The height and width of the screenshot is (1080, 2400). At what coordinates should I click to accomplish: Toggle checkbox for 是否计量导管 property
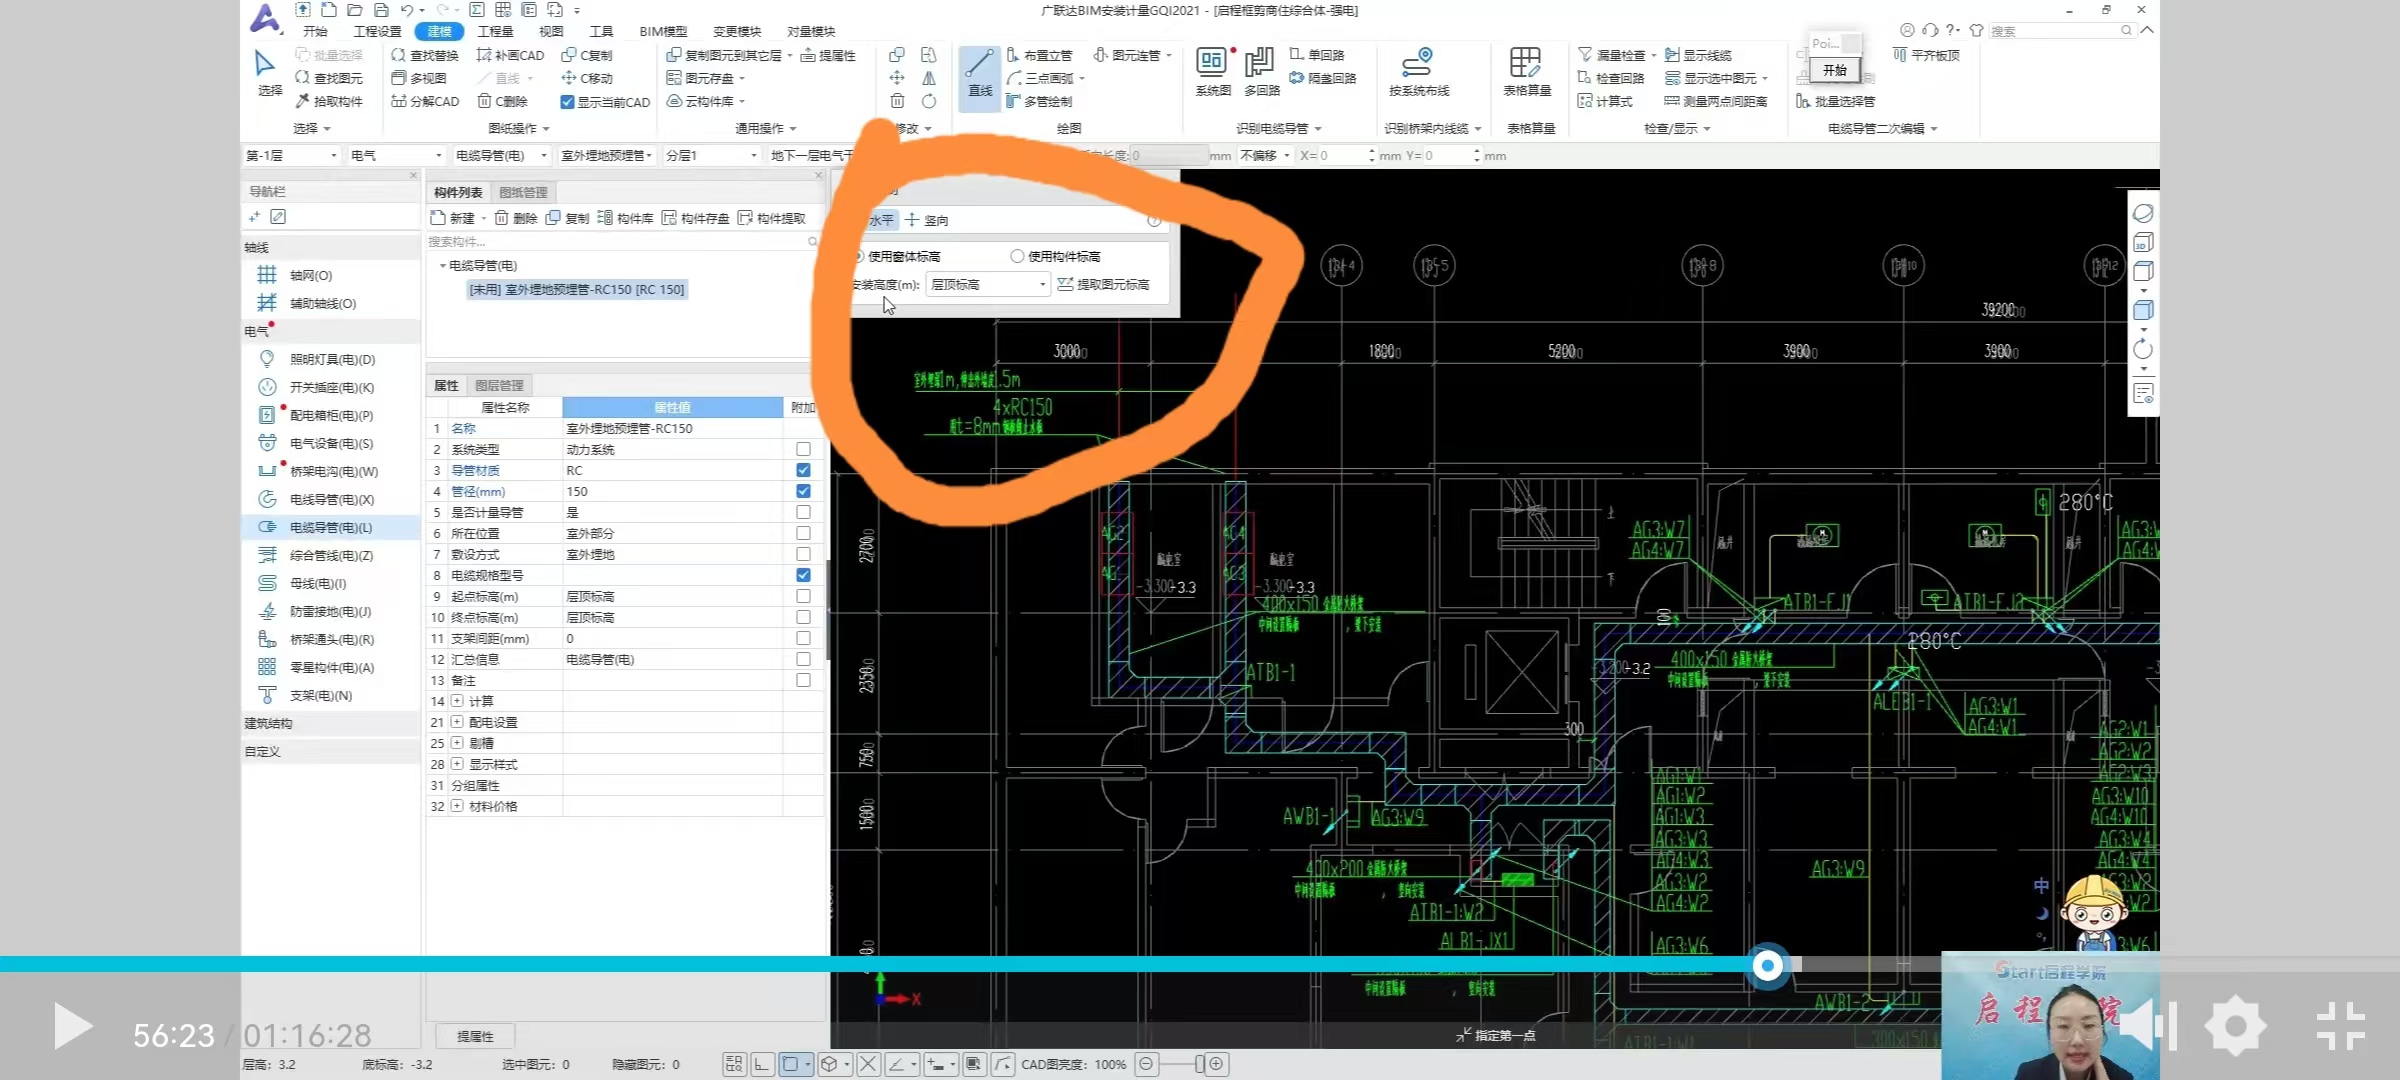tap(802, 511)
